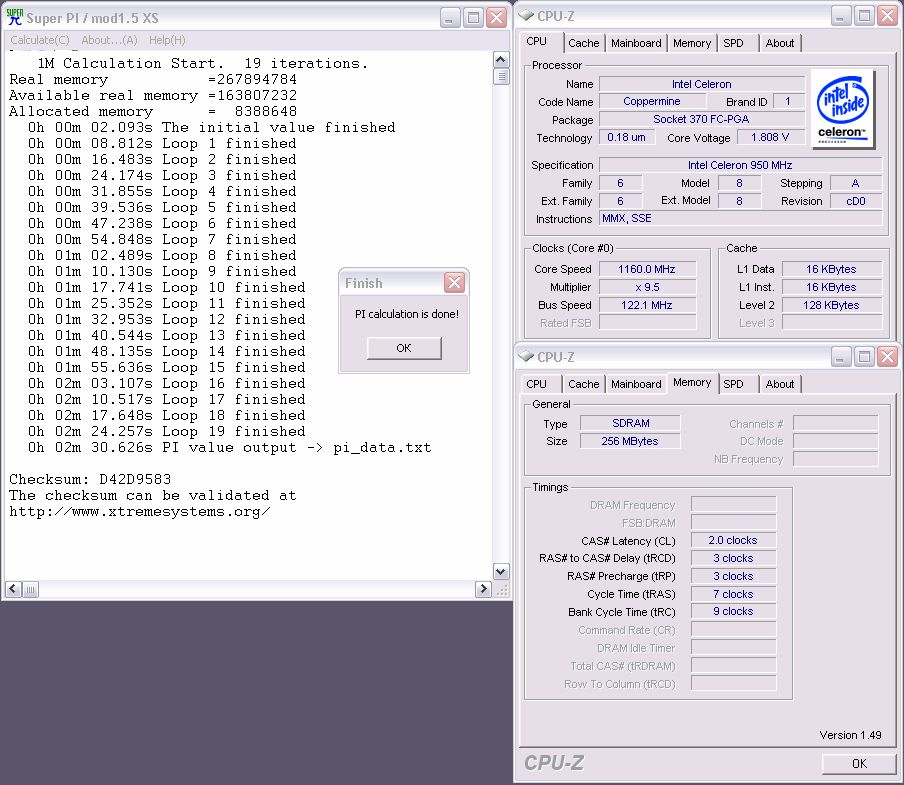Select About tab in top CPU-Z window

click(779, 43)
